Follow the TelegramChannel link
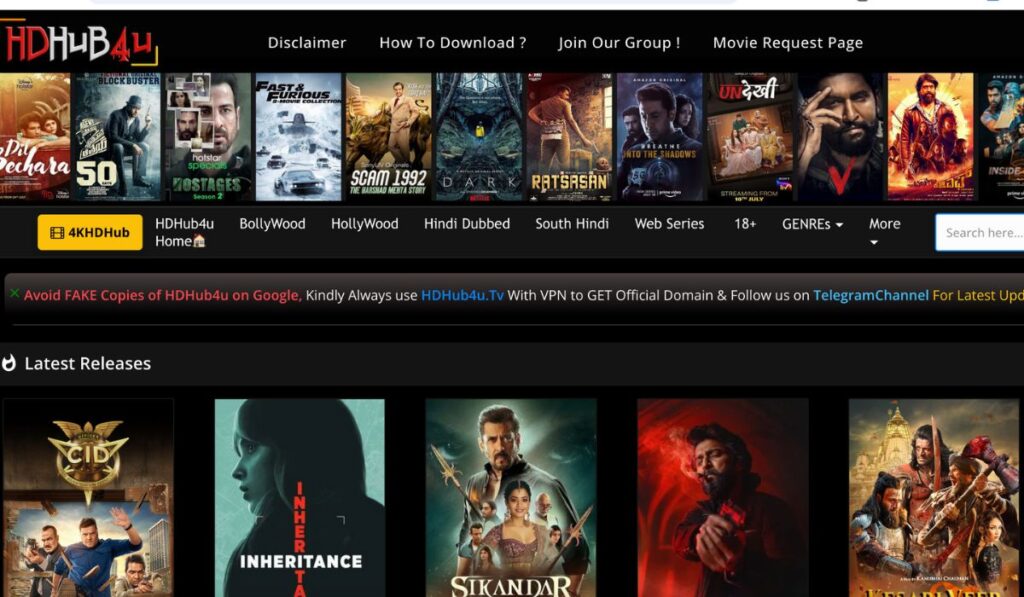 pyautogui.click(x=871, y=295)
